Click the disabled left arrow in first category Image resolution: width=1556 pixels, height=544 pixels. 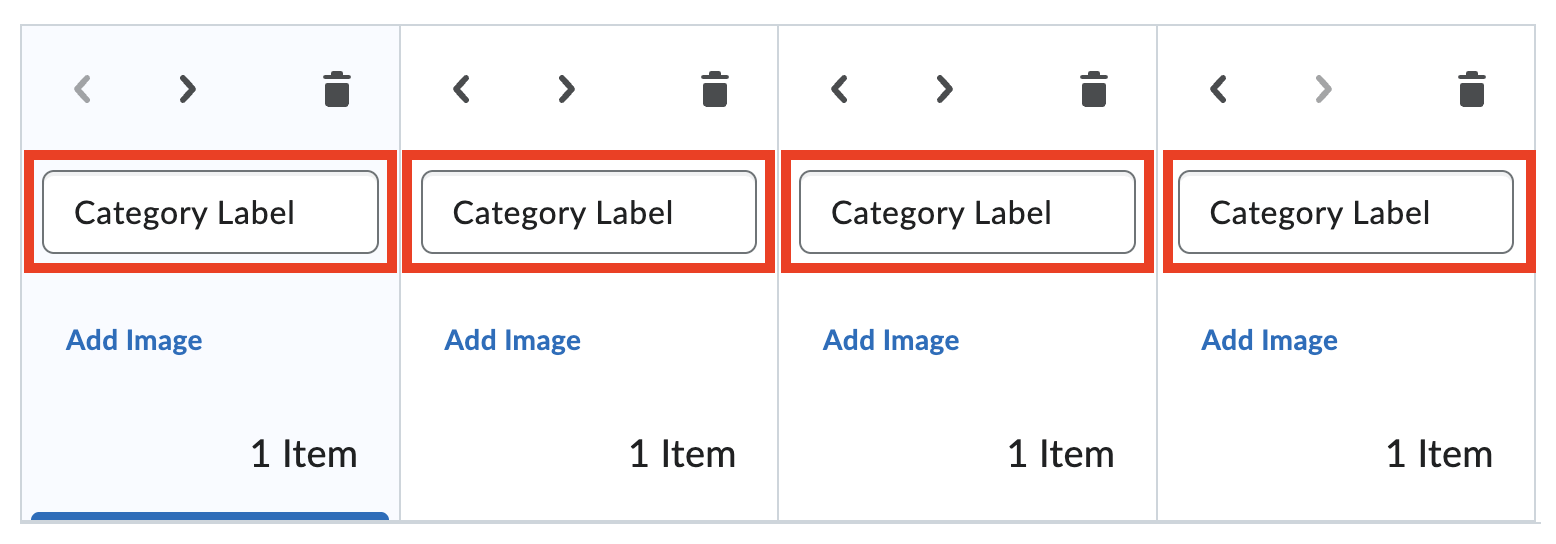(x=83, y=89)
